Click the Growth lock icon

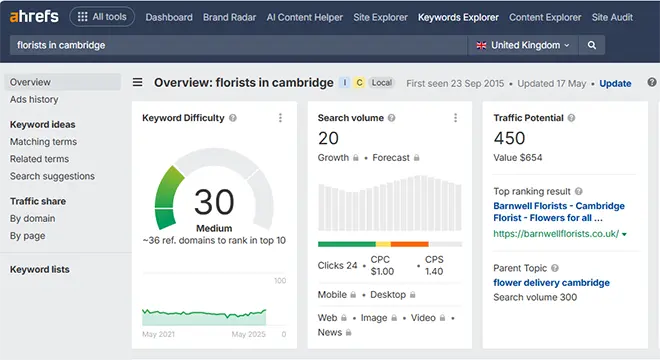356,157
